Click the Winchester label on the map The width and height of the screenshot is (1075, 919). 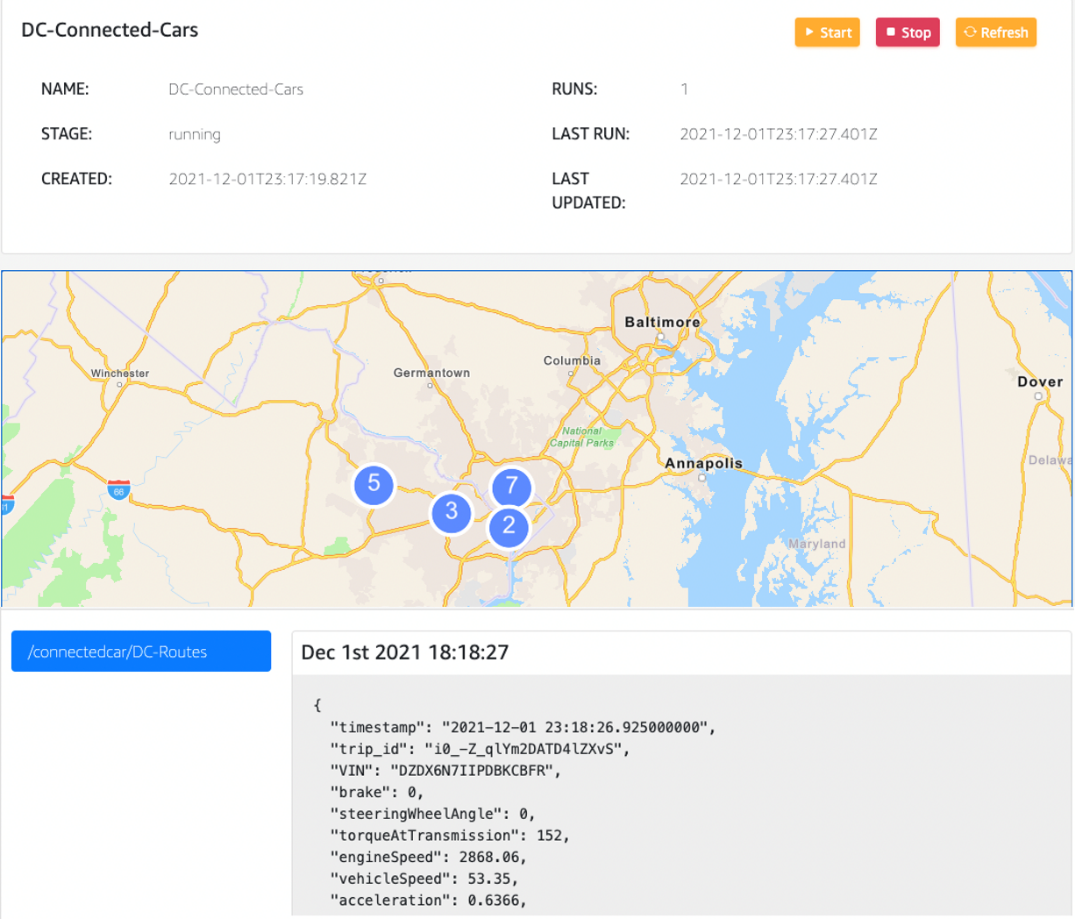coord(120,373)
